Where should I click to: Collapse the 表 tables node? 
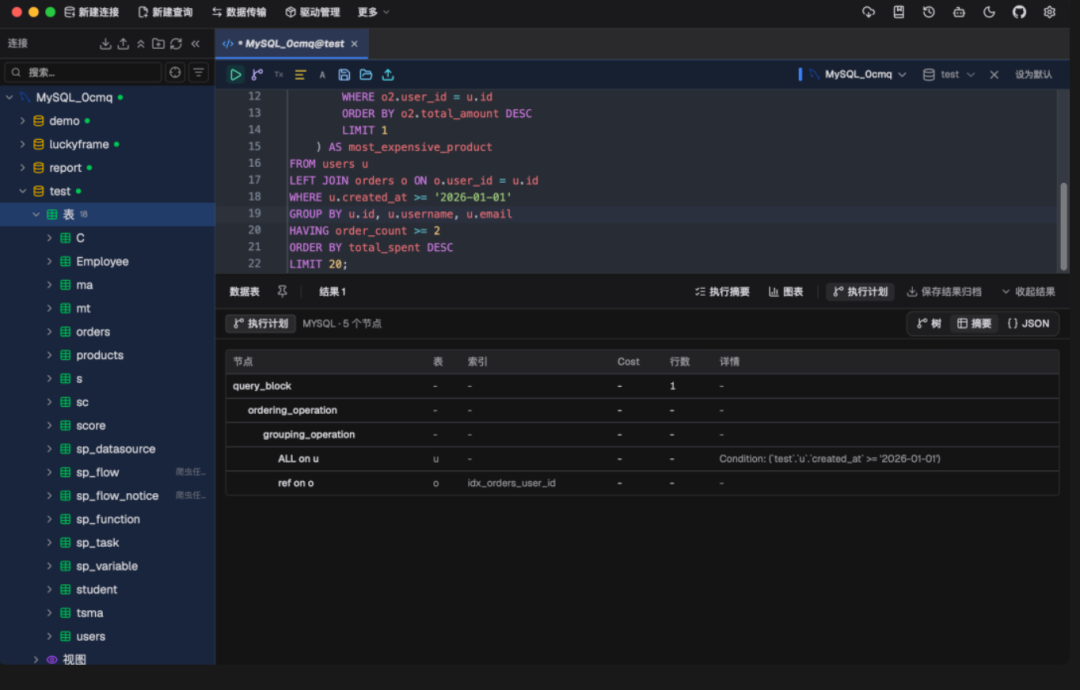point(36,214)
